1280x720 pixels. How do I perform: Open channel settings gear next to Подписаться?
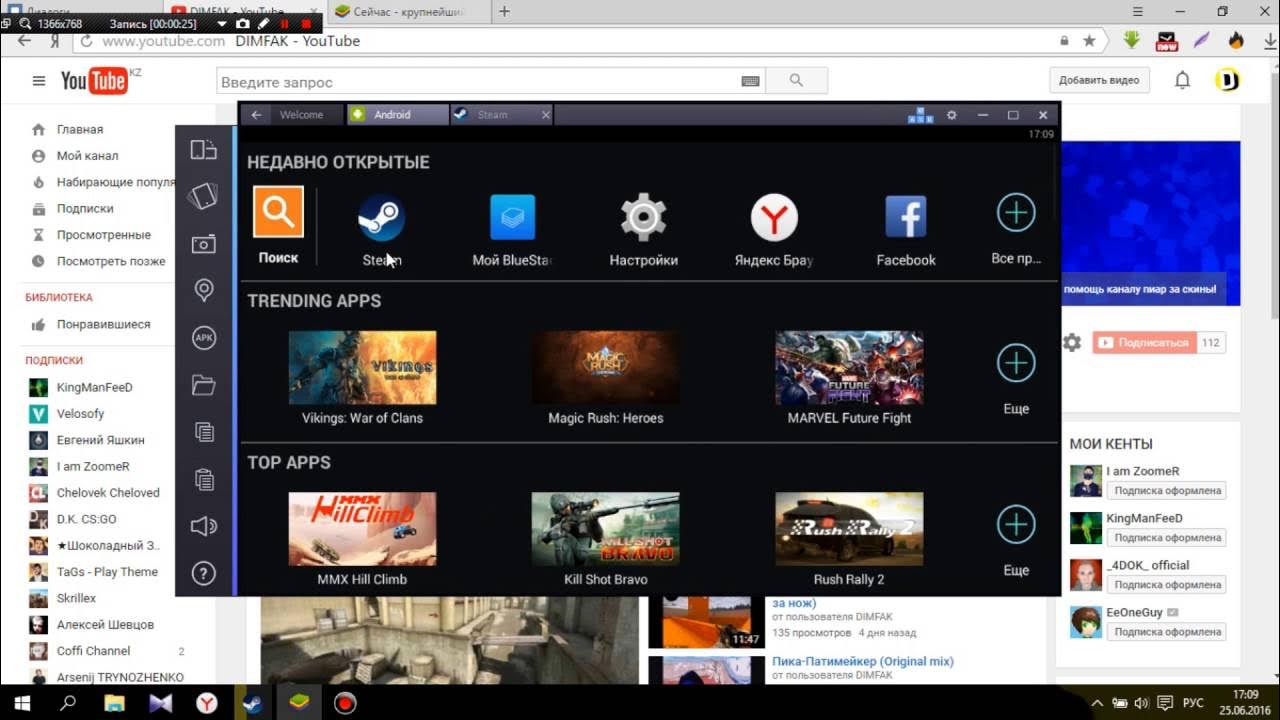1072,343
